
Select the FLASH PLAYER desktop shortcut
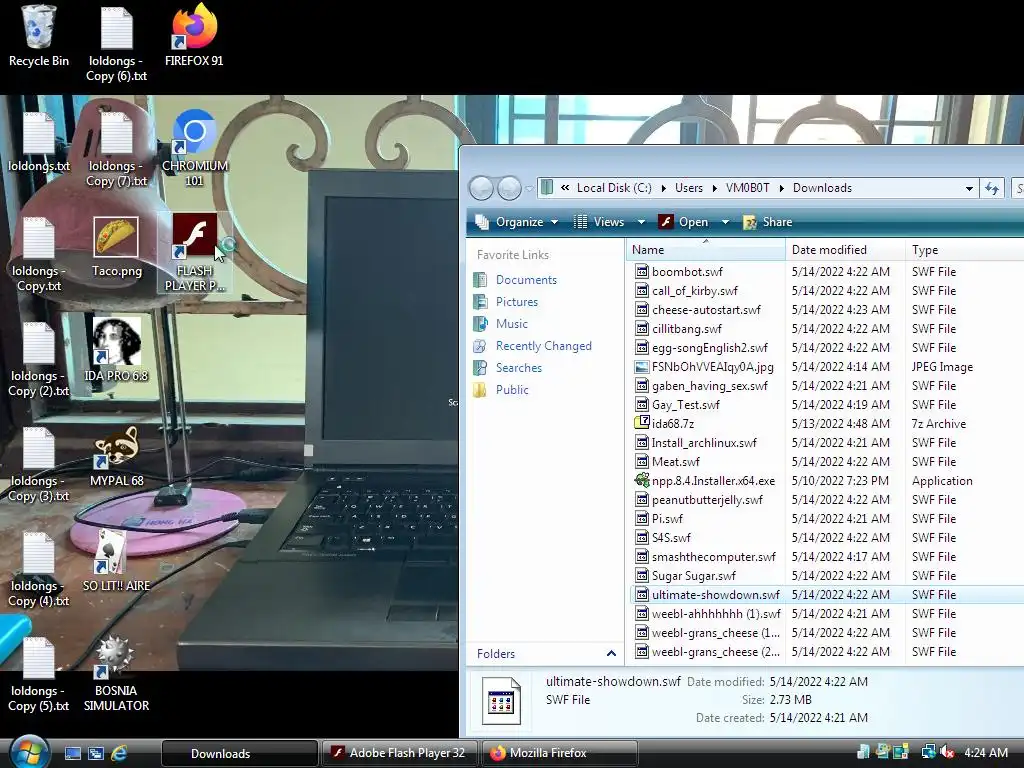tap(194, 253)
